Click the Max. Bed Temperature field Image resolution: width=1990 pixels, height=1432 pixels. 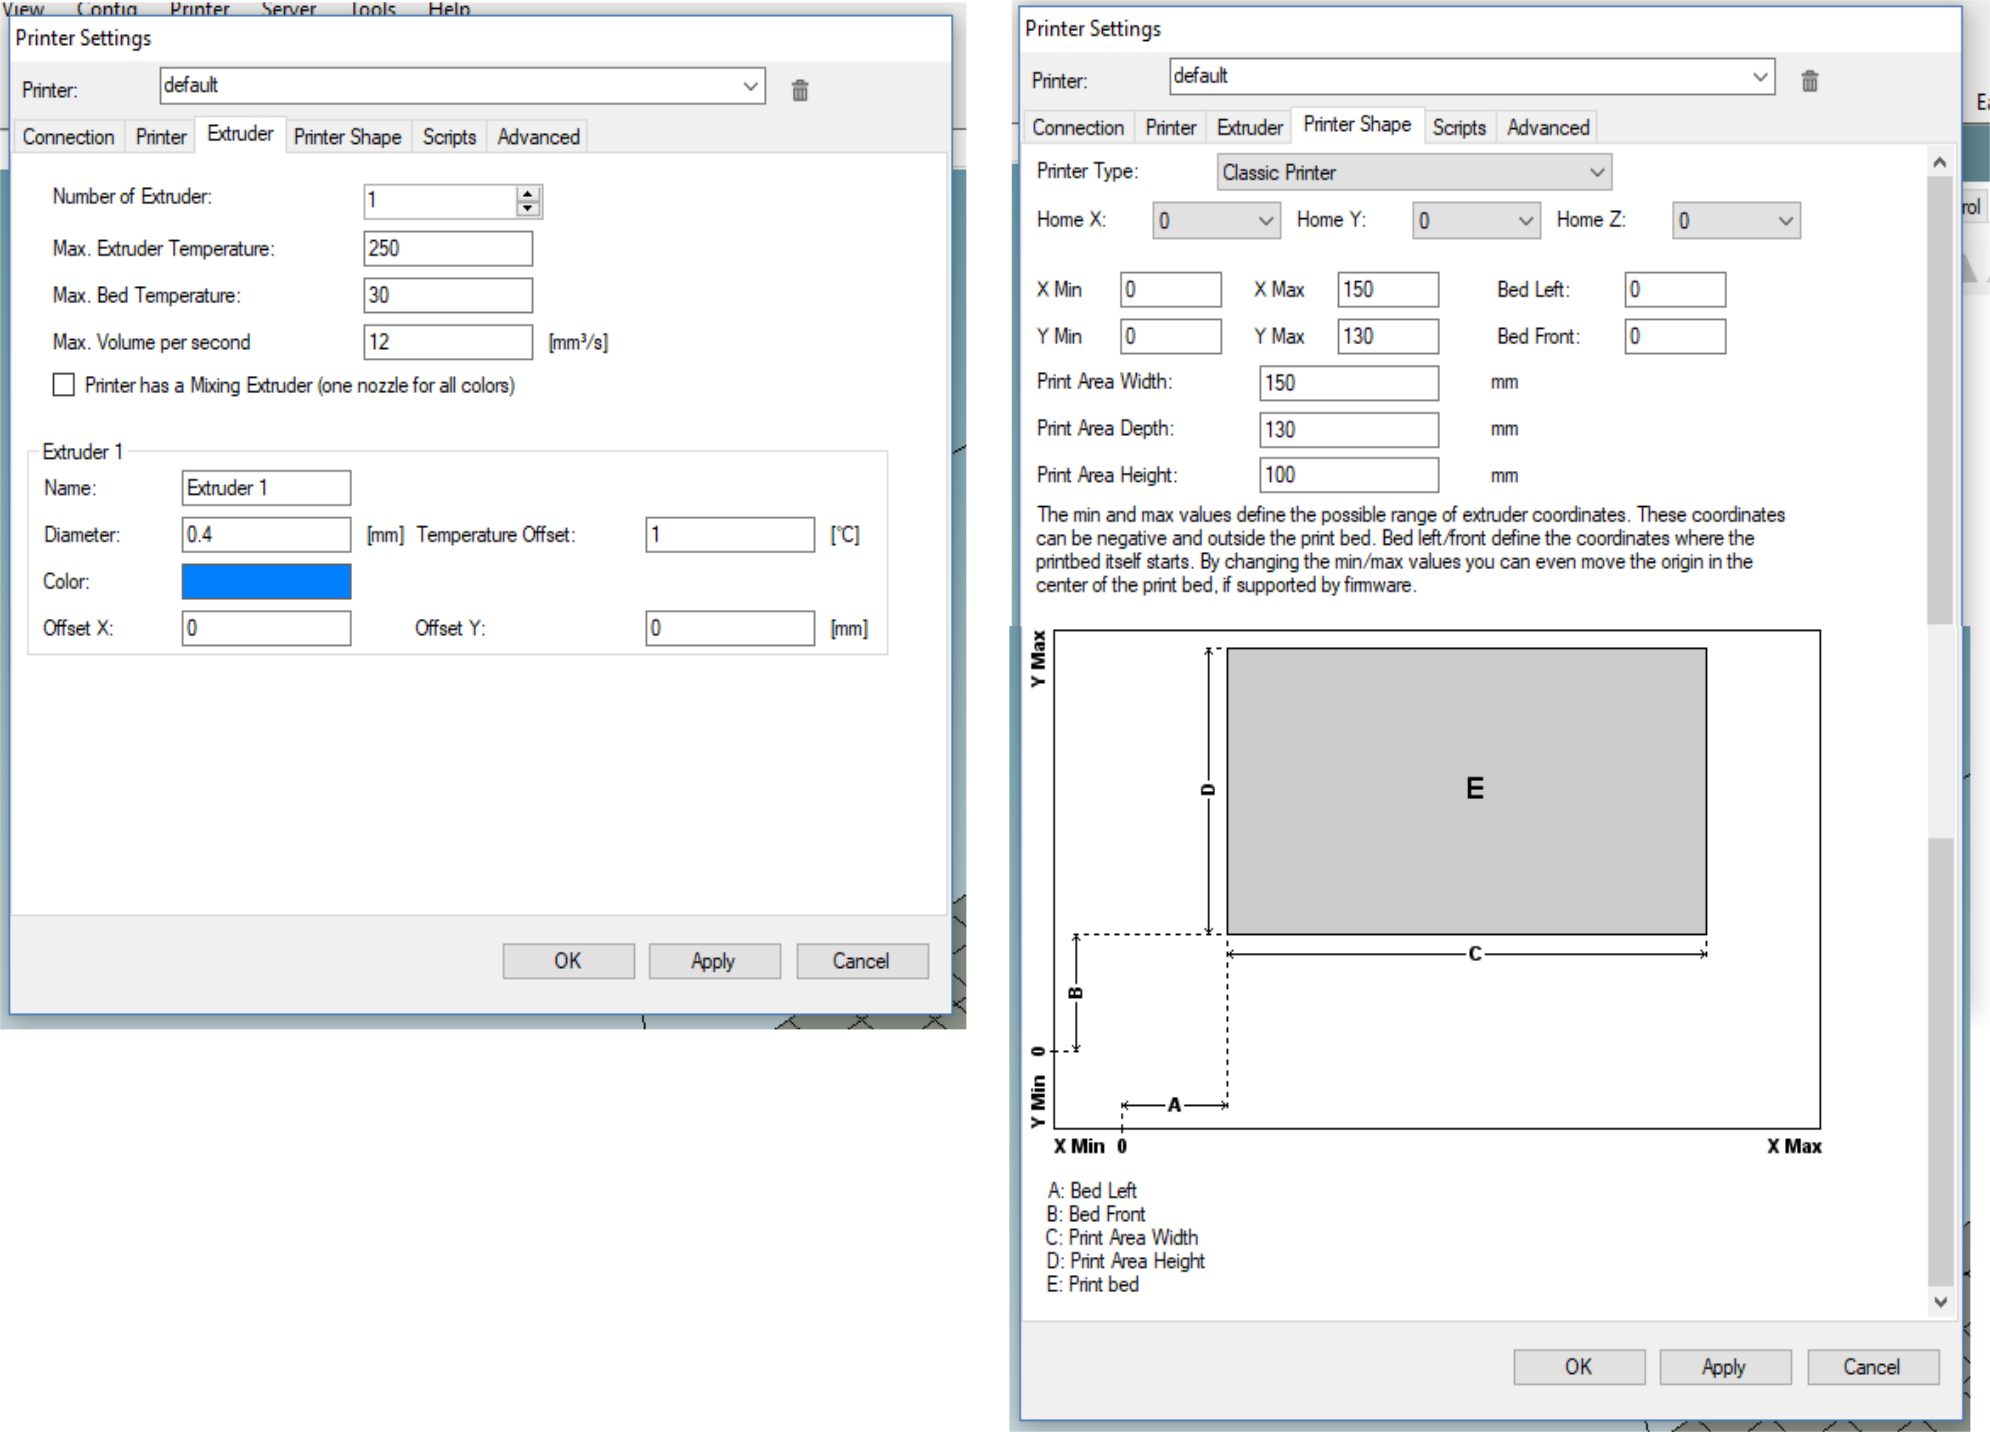pos(447,295)
